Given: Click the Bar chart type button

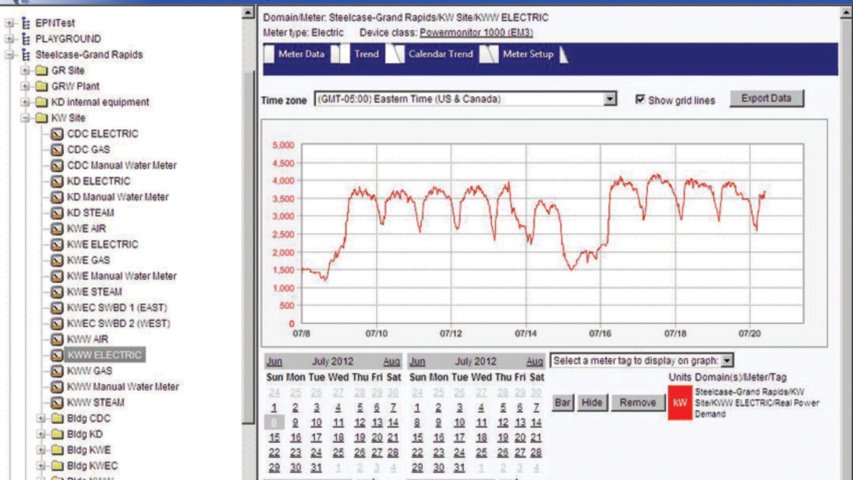Looking at the screenshot, I should coord(562,403).
